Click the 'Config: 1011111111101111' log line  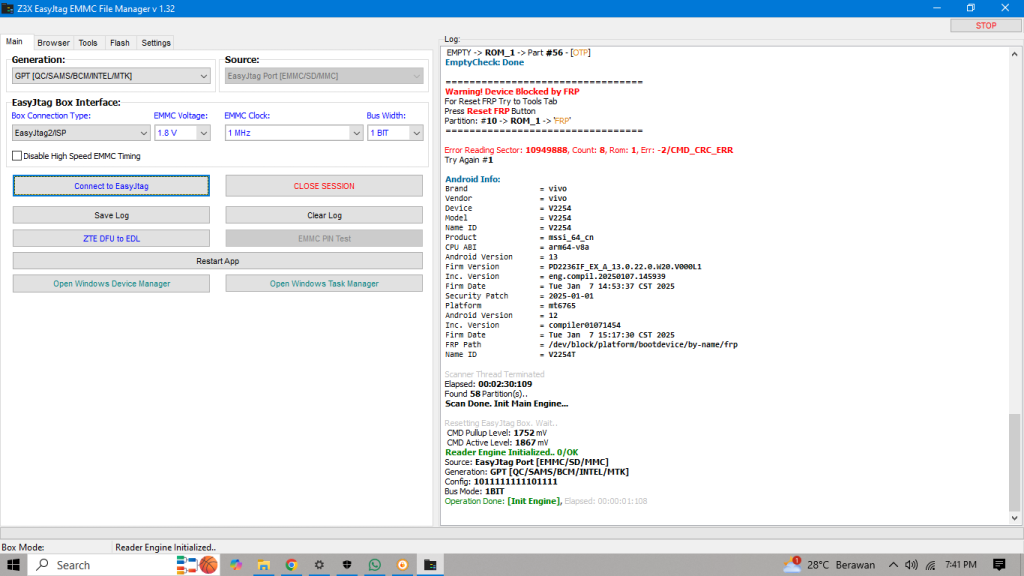pos(501,481)
